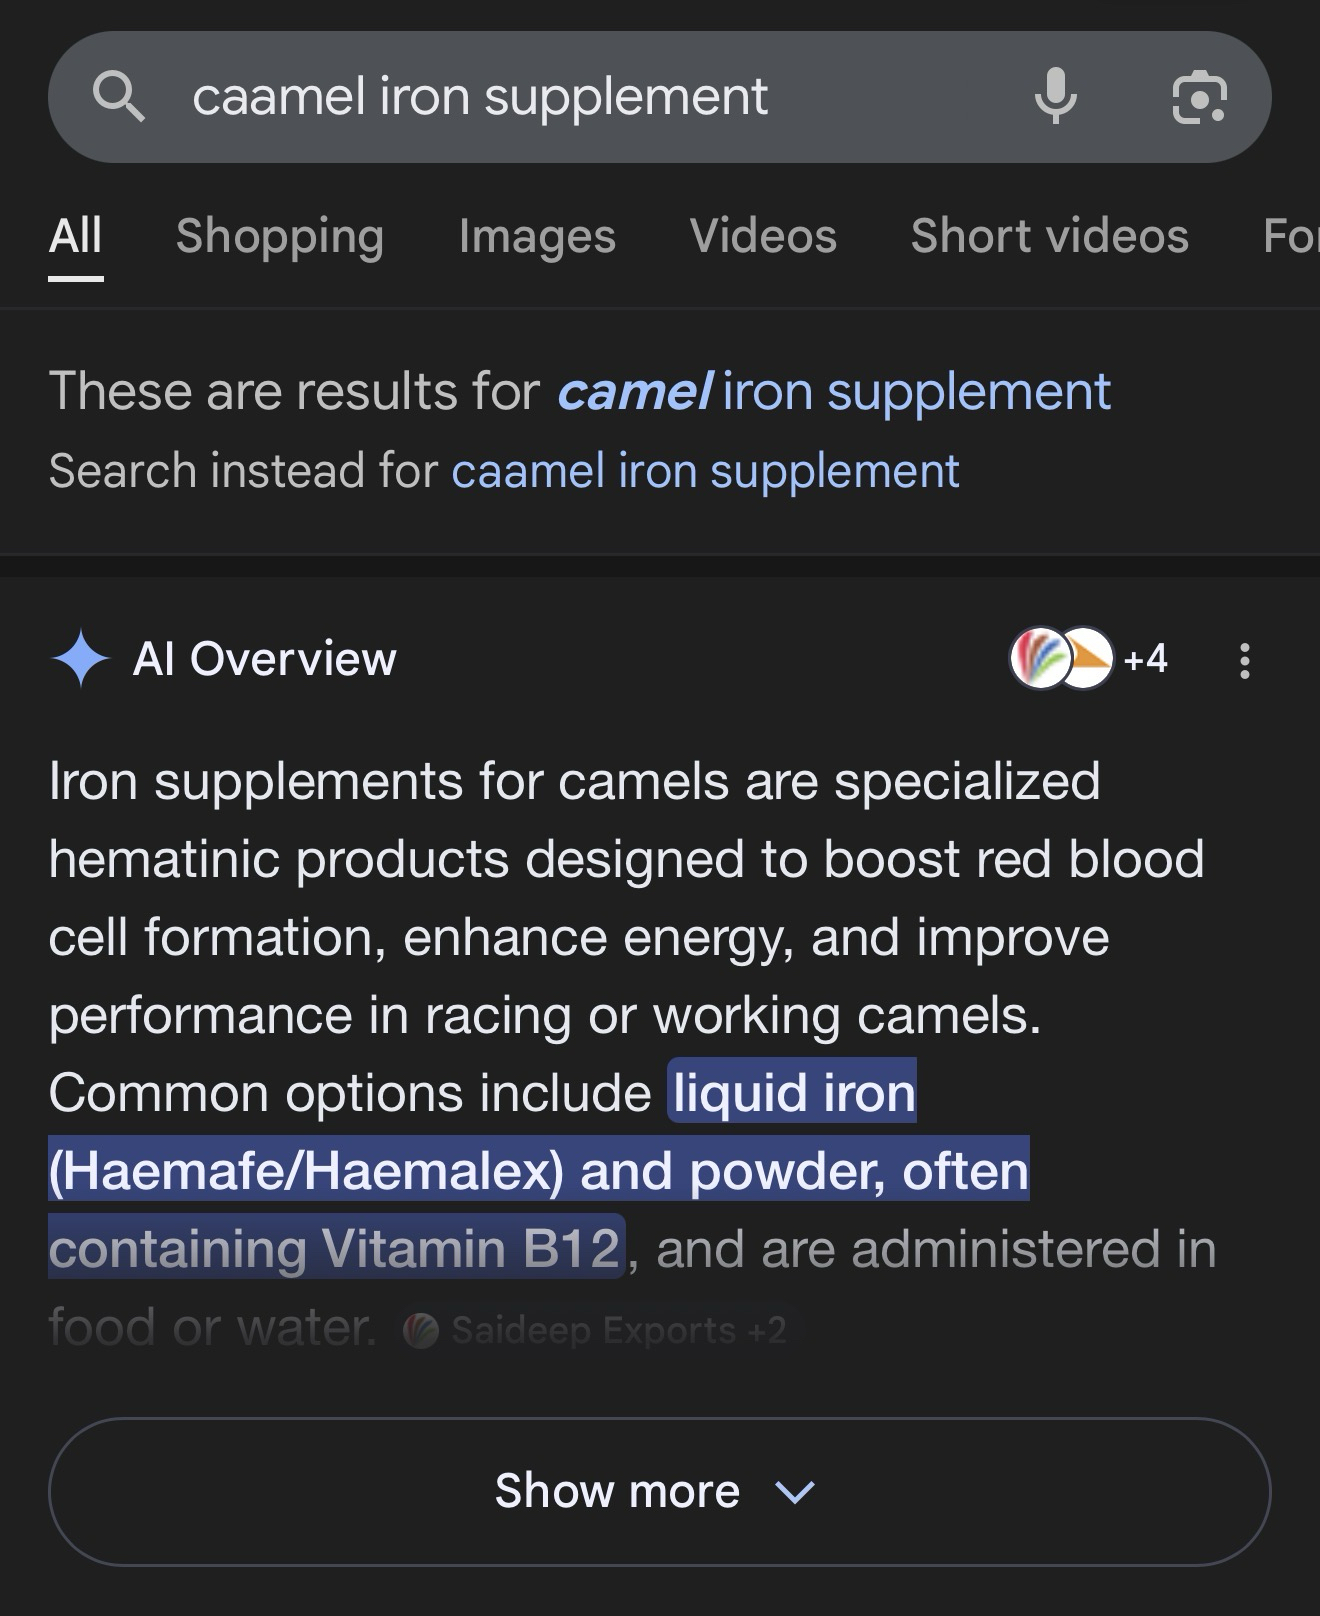1320x1616 pixels.
Task: Click highlighted 'liquid iron (Haemafe/Haemalex)' text
Action: click(792, 1092)
